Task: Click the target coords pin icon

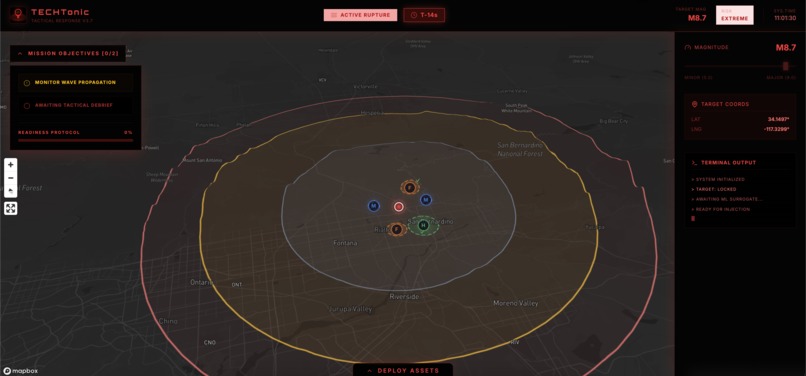Action: pyautogui.click(x=694, y=104)
